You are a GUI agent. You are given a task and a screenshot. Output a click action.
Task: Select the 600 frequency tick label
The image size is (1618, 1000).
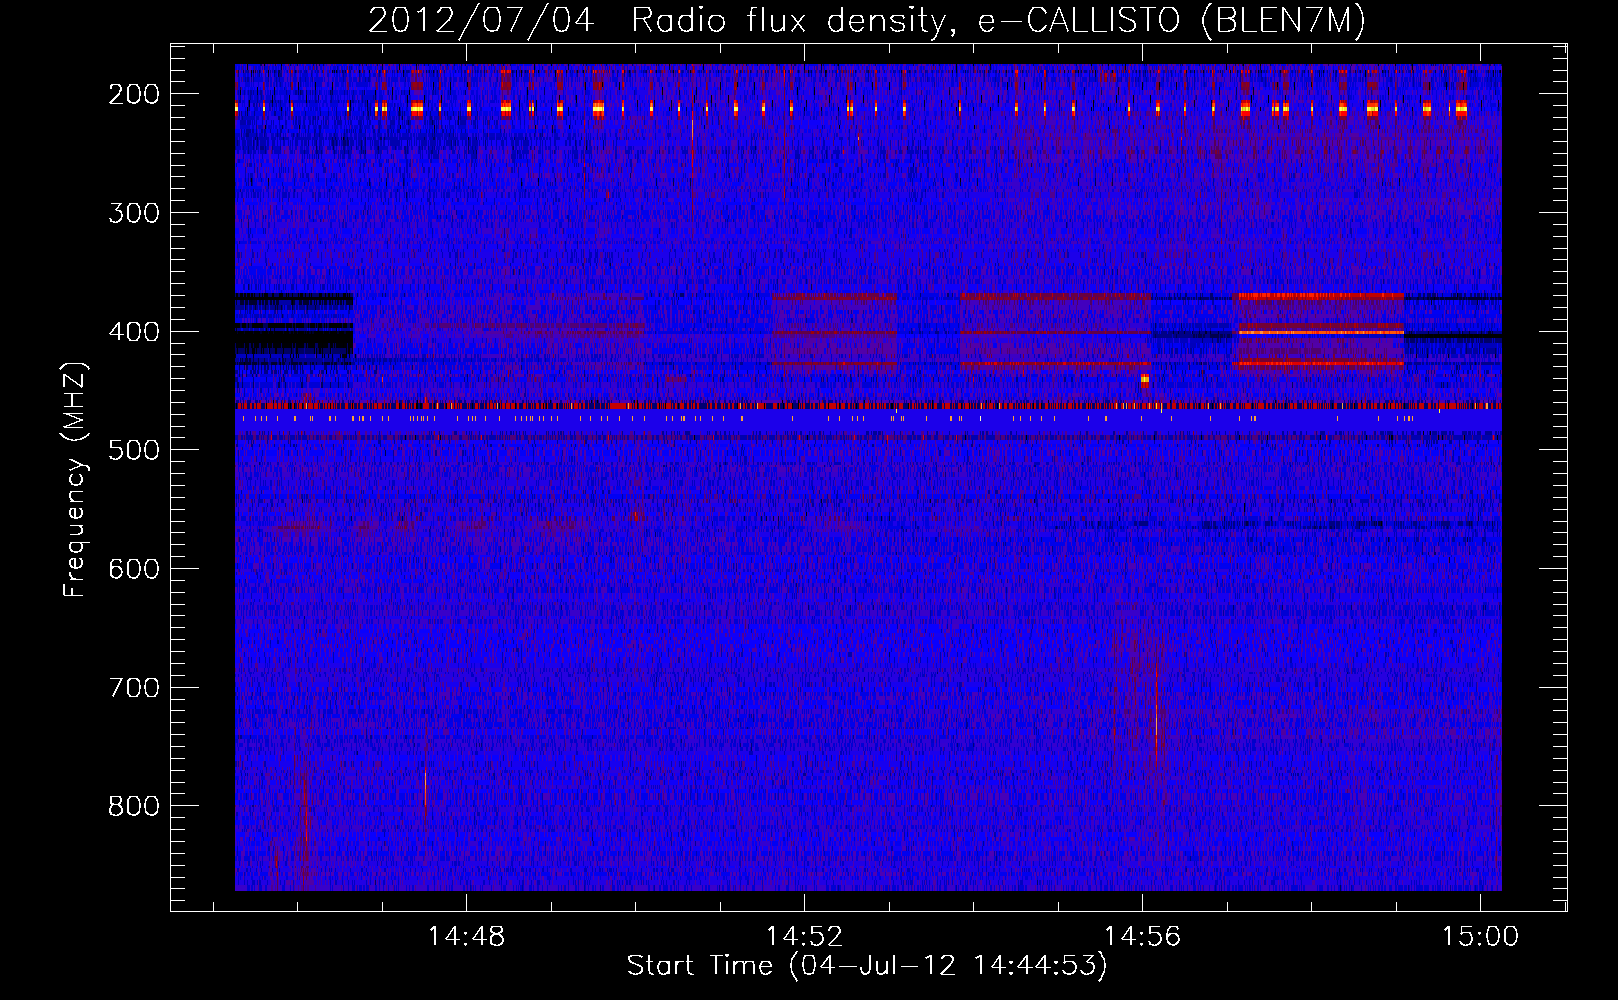coord(133,569)
